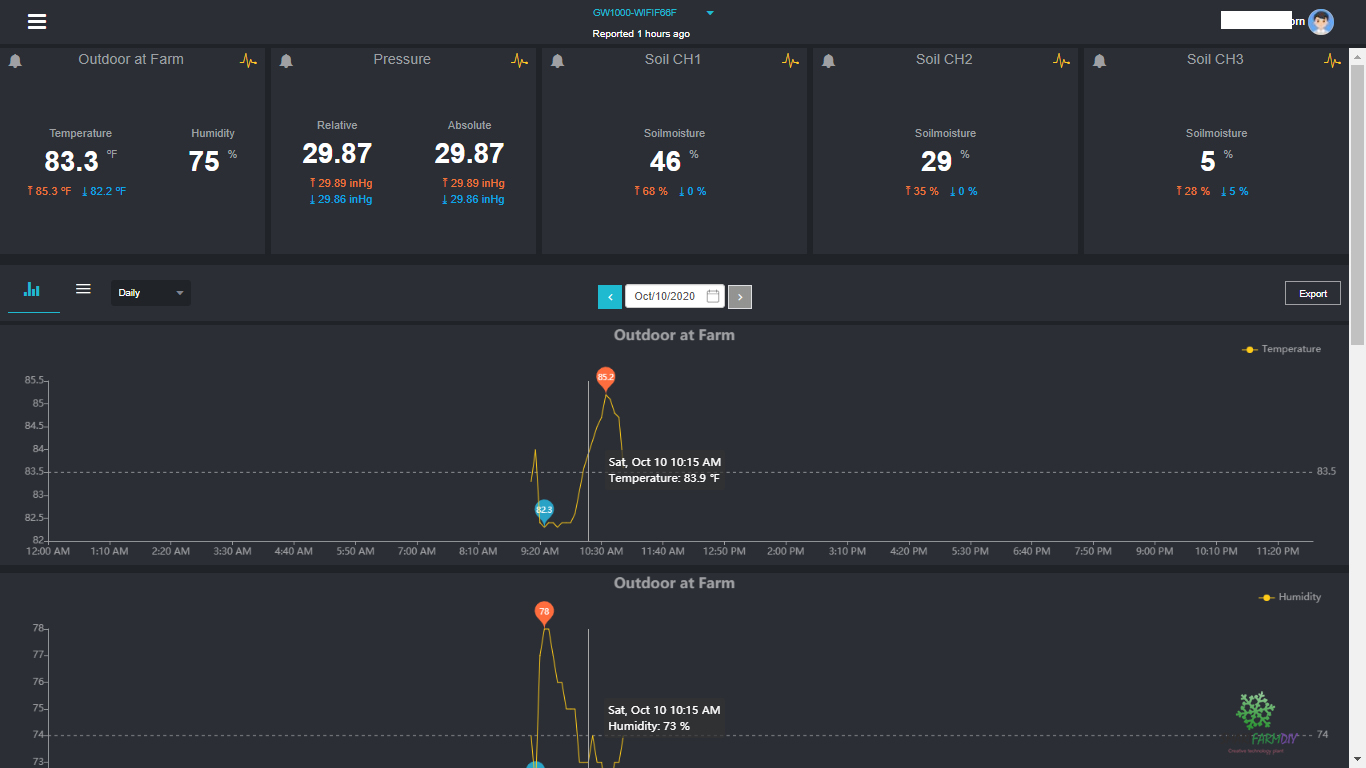This screenshot has width=1366, height=768.
Task: Click the pulse icon on Soil CH3 card
Action: coord(1332,60)
